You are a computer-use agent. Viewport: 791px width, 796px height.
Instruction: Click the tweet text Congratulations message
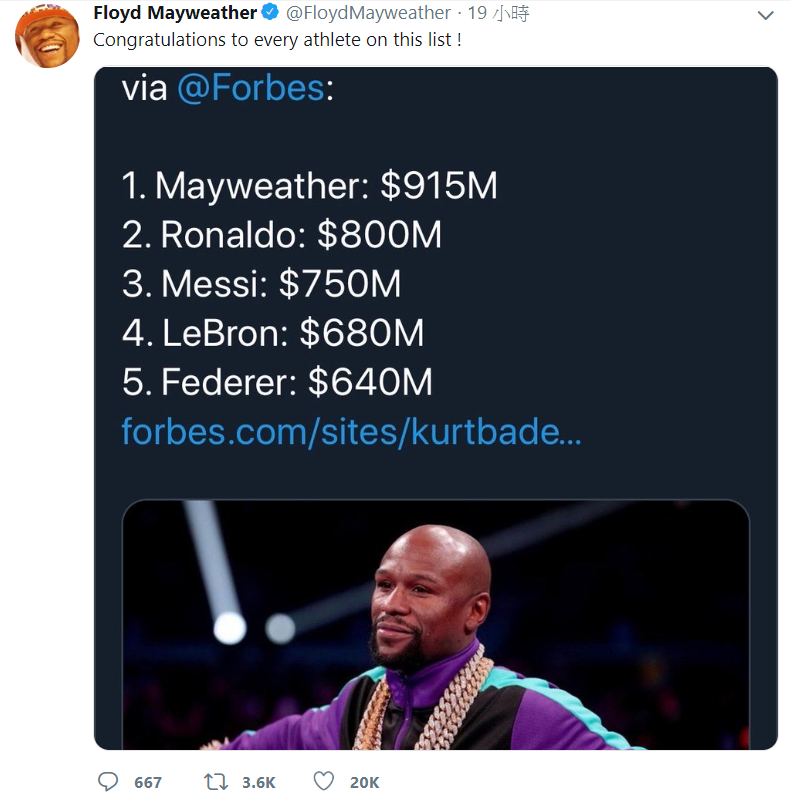pos(277,40)
